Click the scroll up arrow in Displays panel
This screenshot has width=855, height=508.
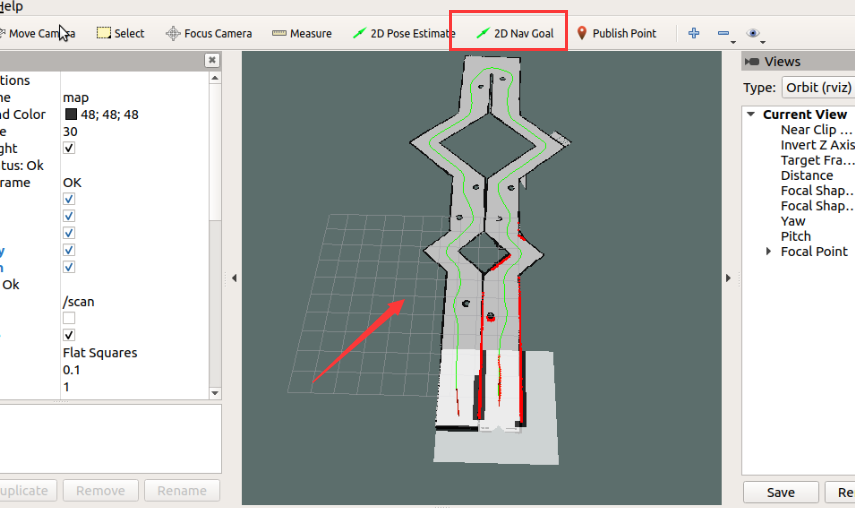coord(215,78)
